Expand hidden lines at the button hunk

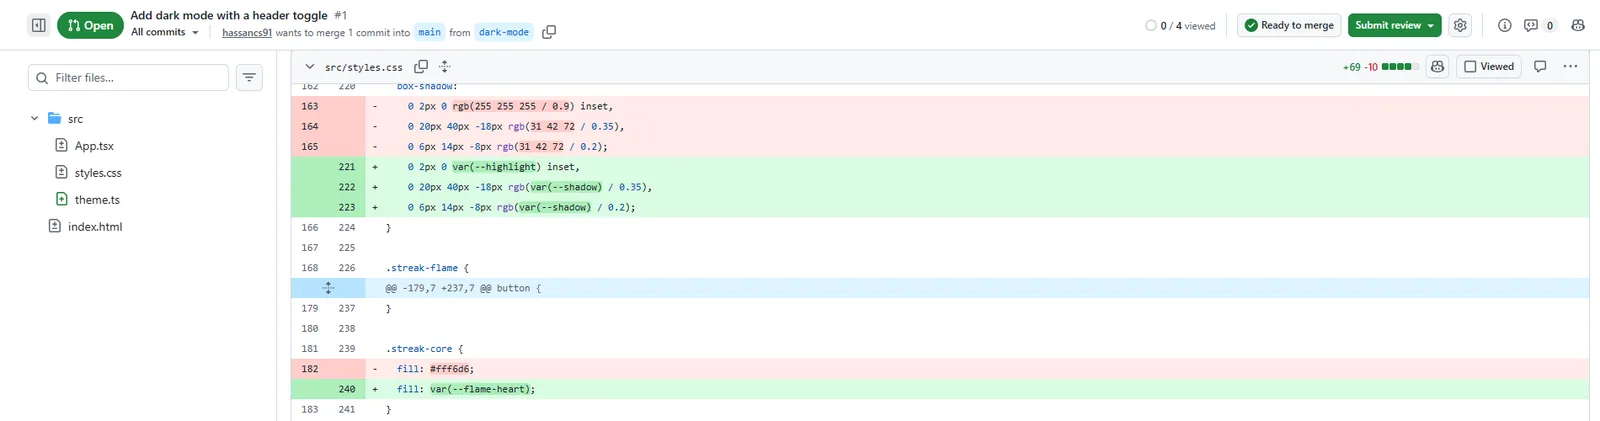point(328,288)
